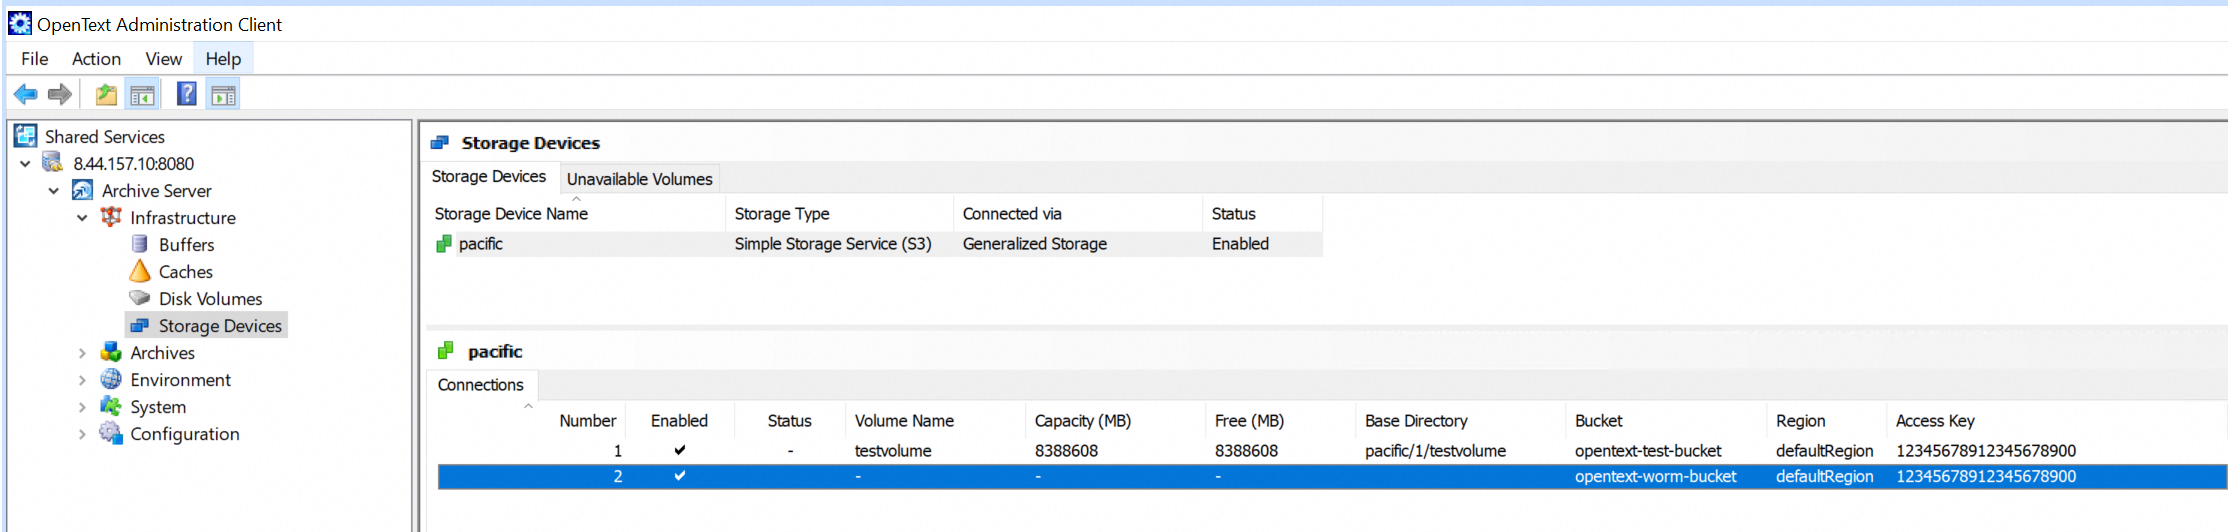The image size is (2228, 532).
Task: Click the Up one level folder icon
Action: 106,95
